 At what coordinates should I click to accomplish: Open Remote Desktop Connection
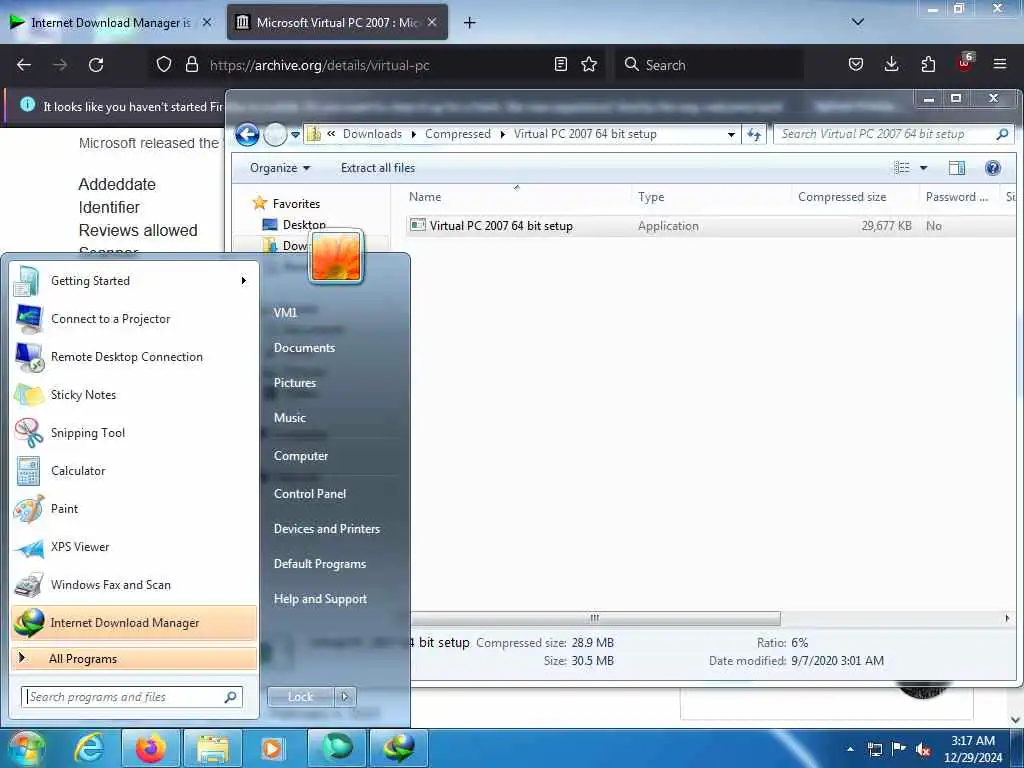coord(134,357)
